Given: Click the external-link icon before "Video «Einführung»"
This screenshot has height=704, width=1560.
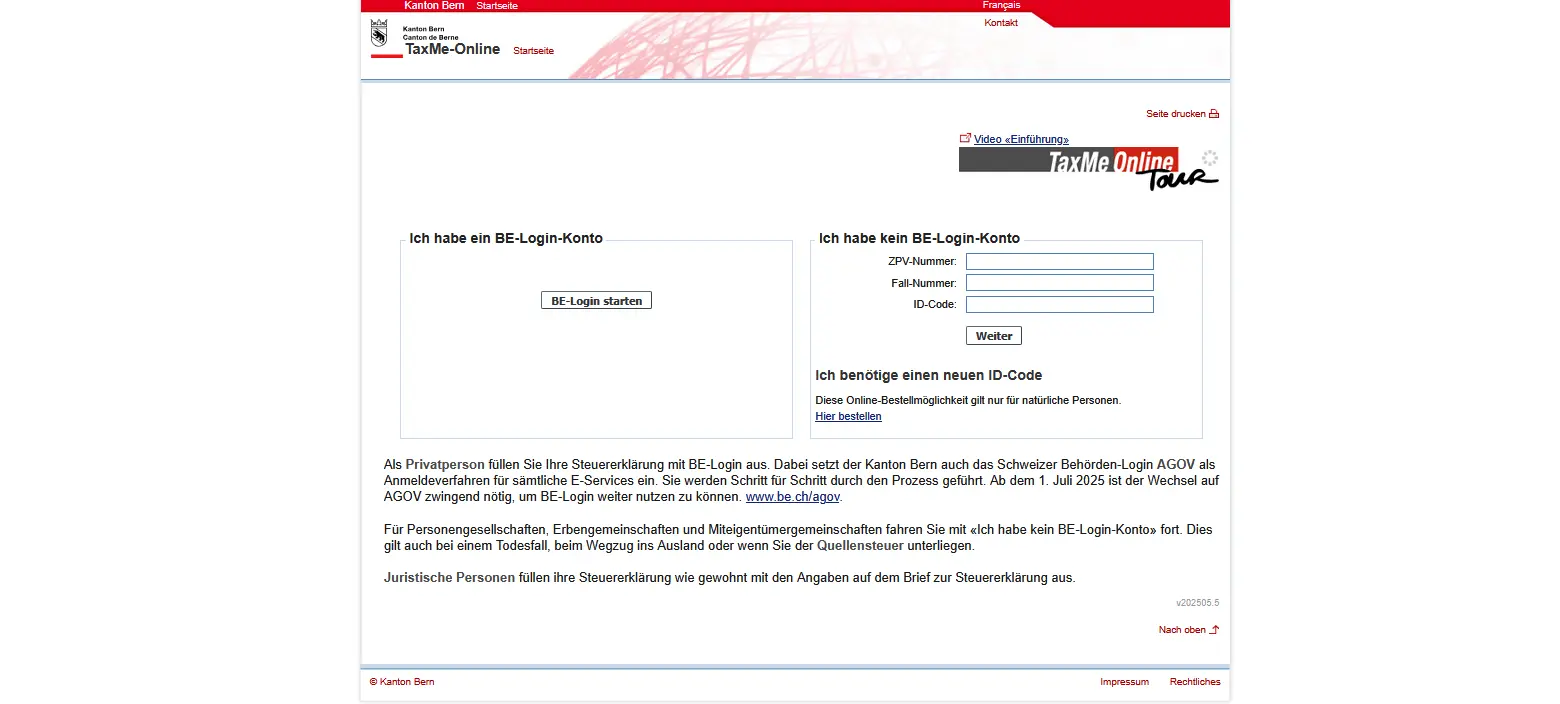Looking at the screenshot, I should pos(965,138).
